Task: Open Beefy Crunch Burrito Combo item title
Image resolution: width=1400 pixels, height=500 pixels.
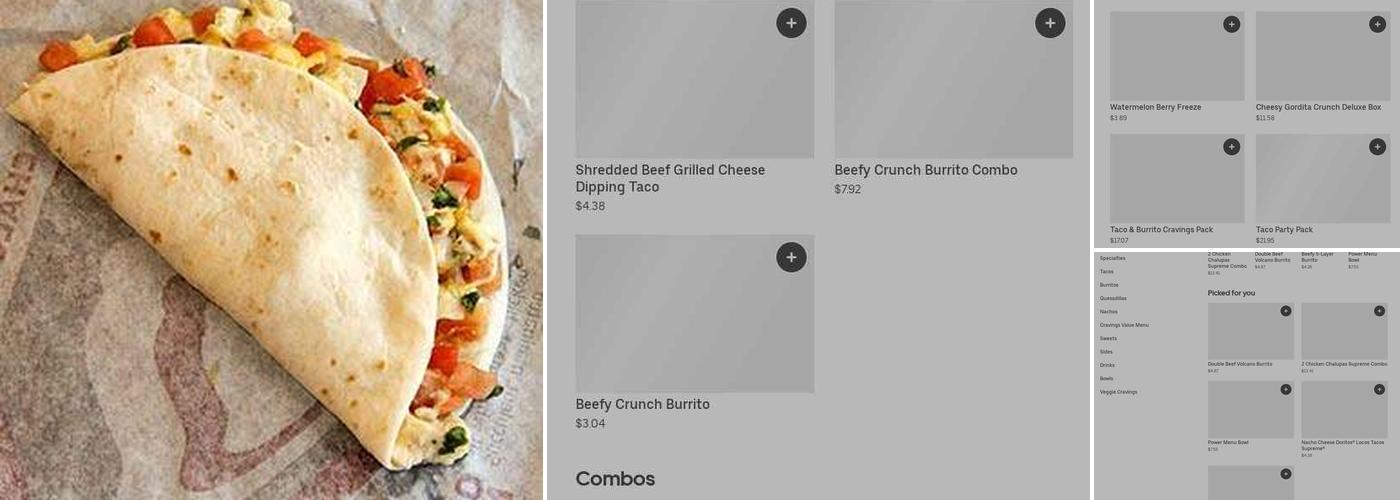Action: (926, 170)
